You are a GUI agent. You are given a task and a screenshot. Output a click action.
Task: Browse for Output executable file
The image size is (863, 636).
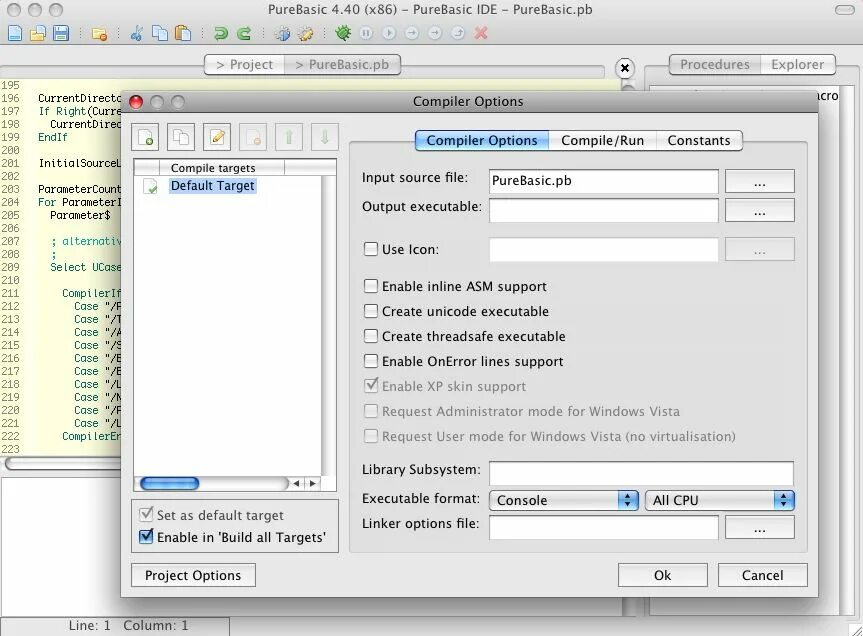(759, 210)
